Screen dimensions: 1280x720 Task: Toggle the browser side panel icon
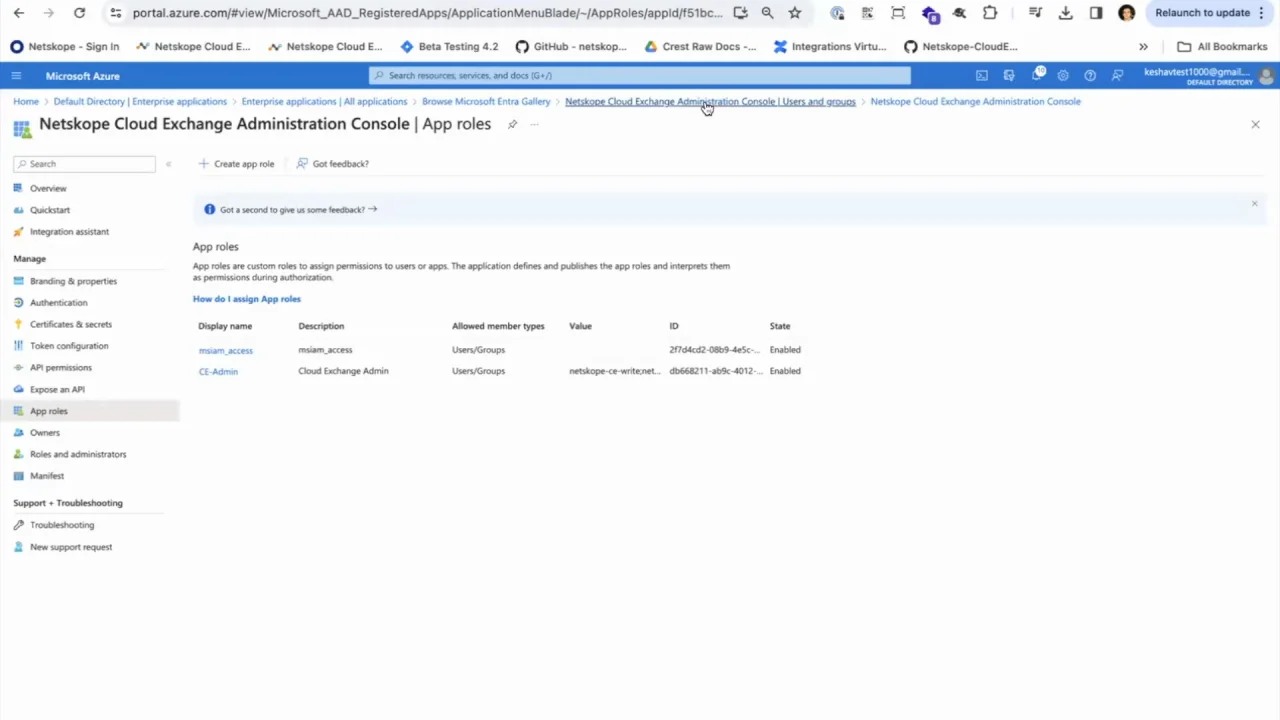coord(1096,13)
